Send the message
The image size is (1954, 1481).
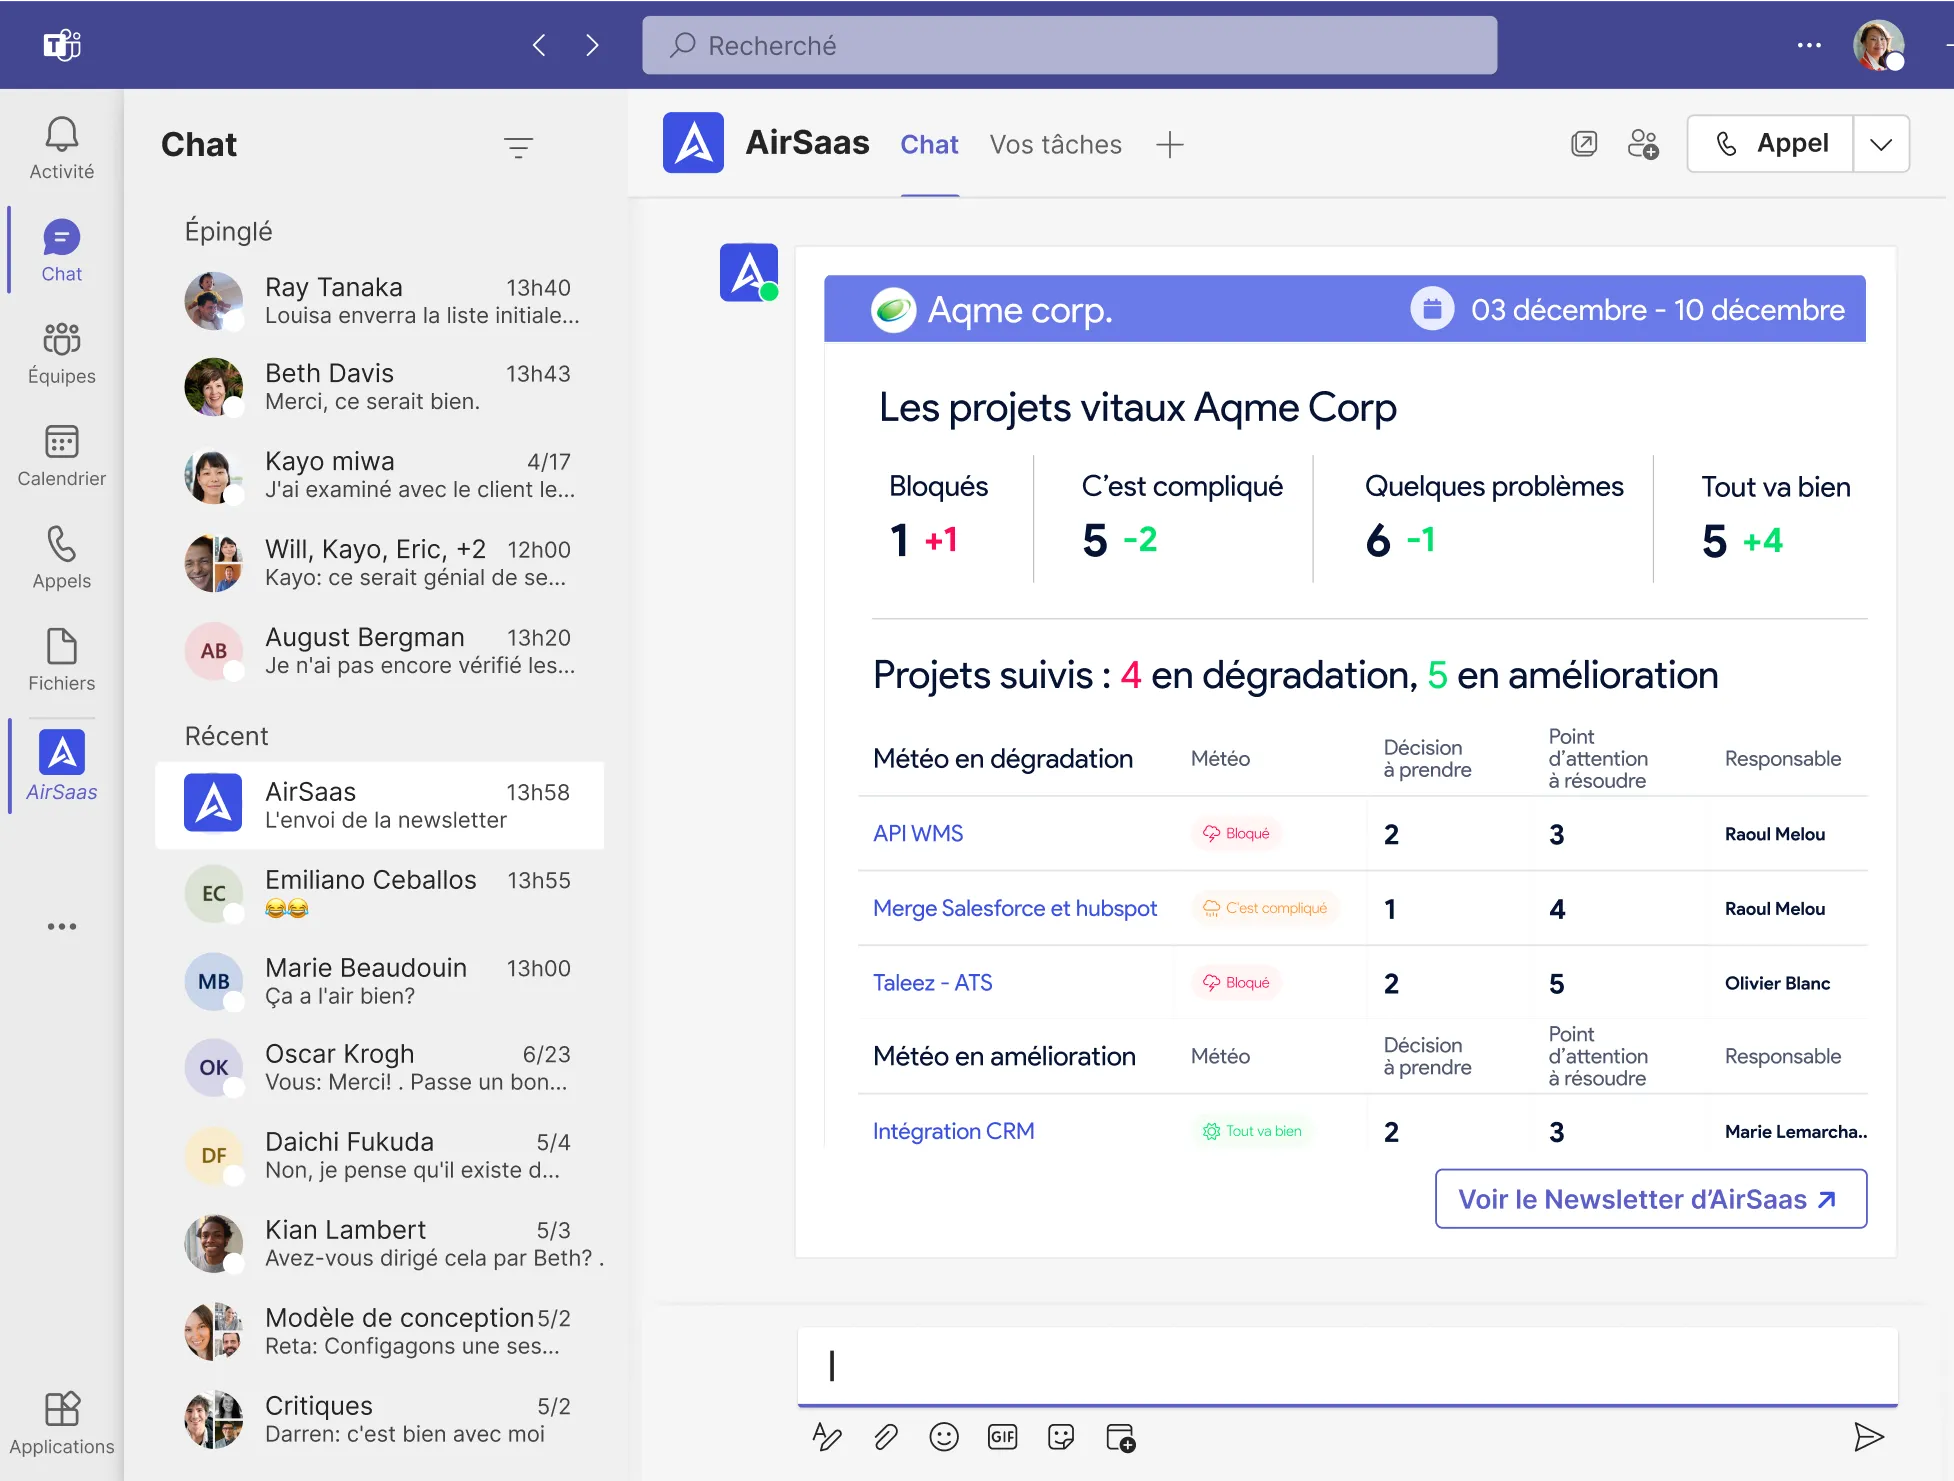click(1868, 1437)
